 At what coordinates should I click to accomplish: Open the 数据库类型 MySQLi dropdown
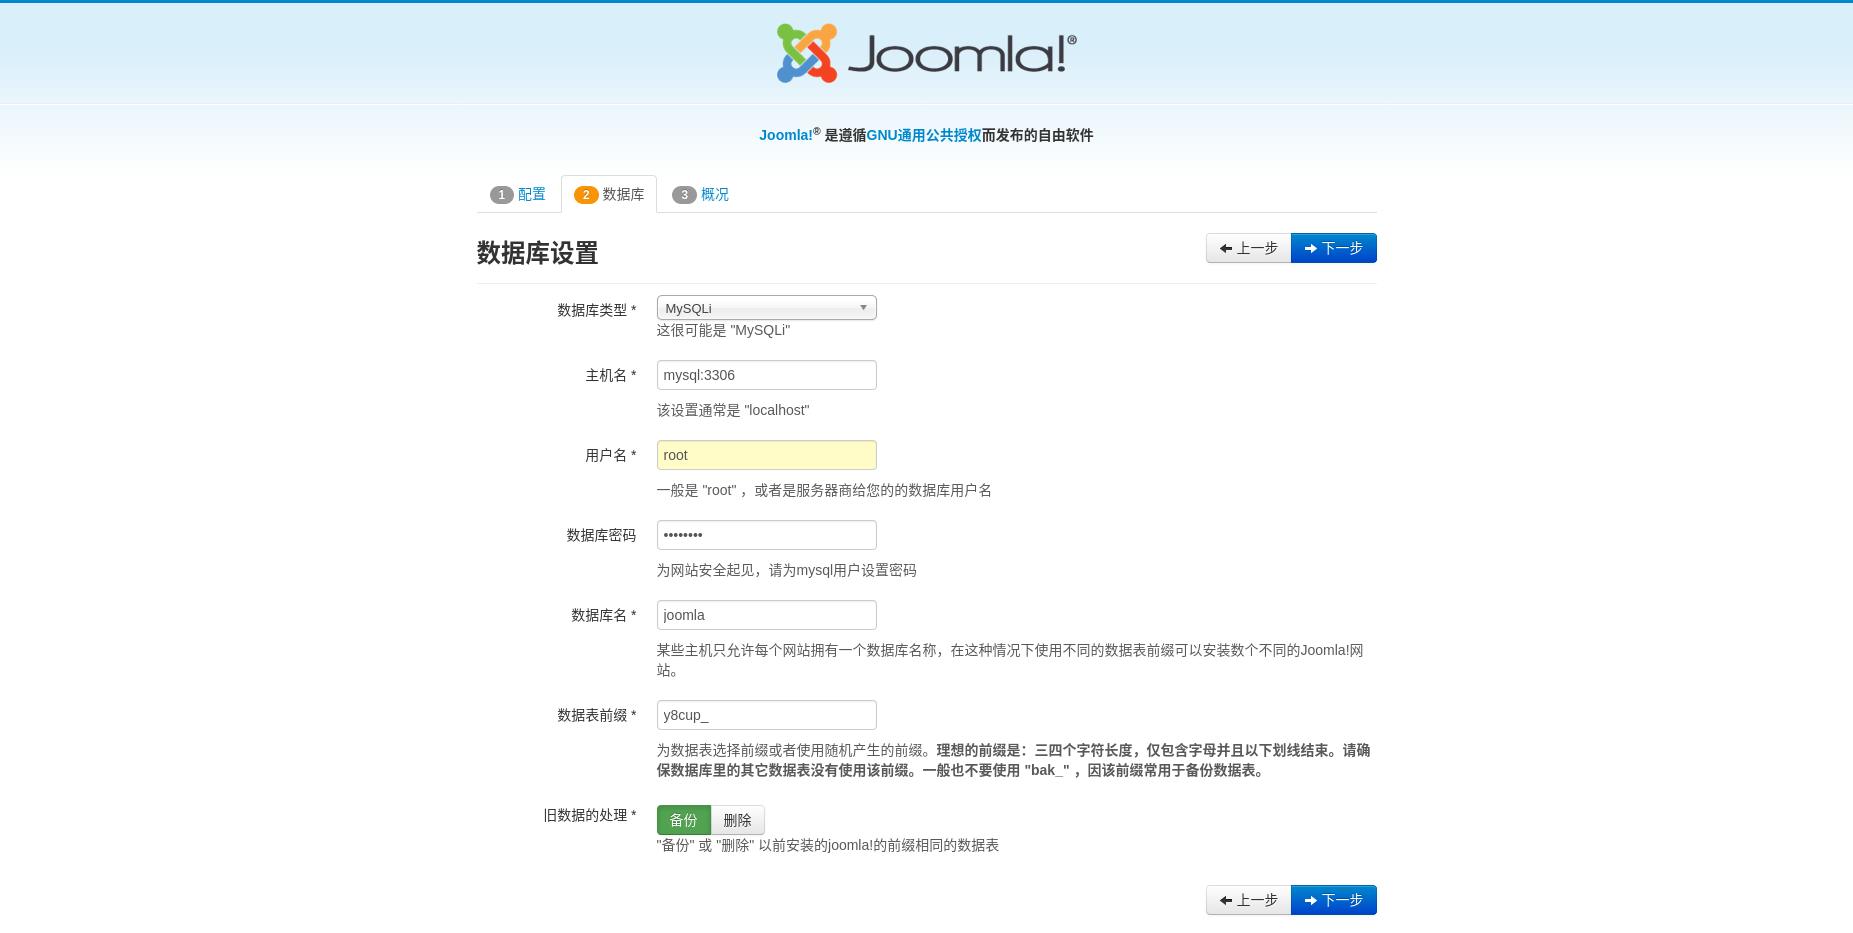tap(766, 308)
